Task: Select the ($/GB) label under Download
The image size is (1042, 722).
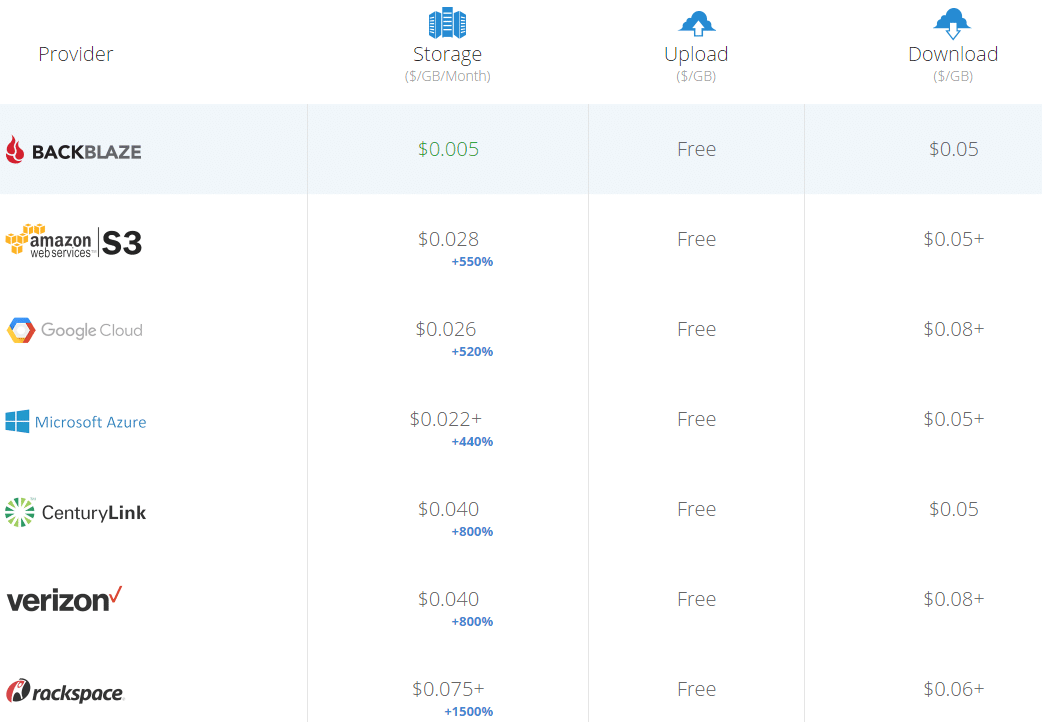Action: point(953,76)
